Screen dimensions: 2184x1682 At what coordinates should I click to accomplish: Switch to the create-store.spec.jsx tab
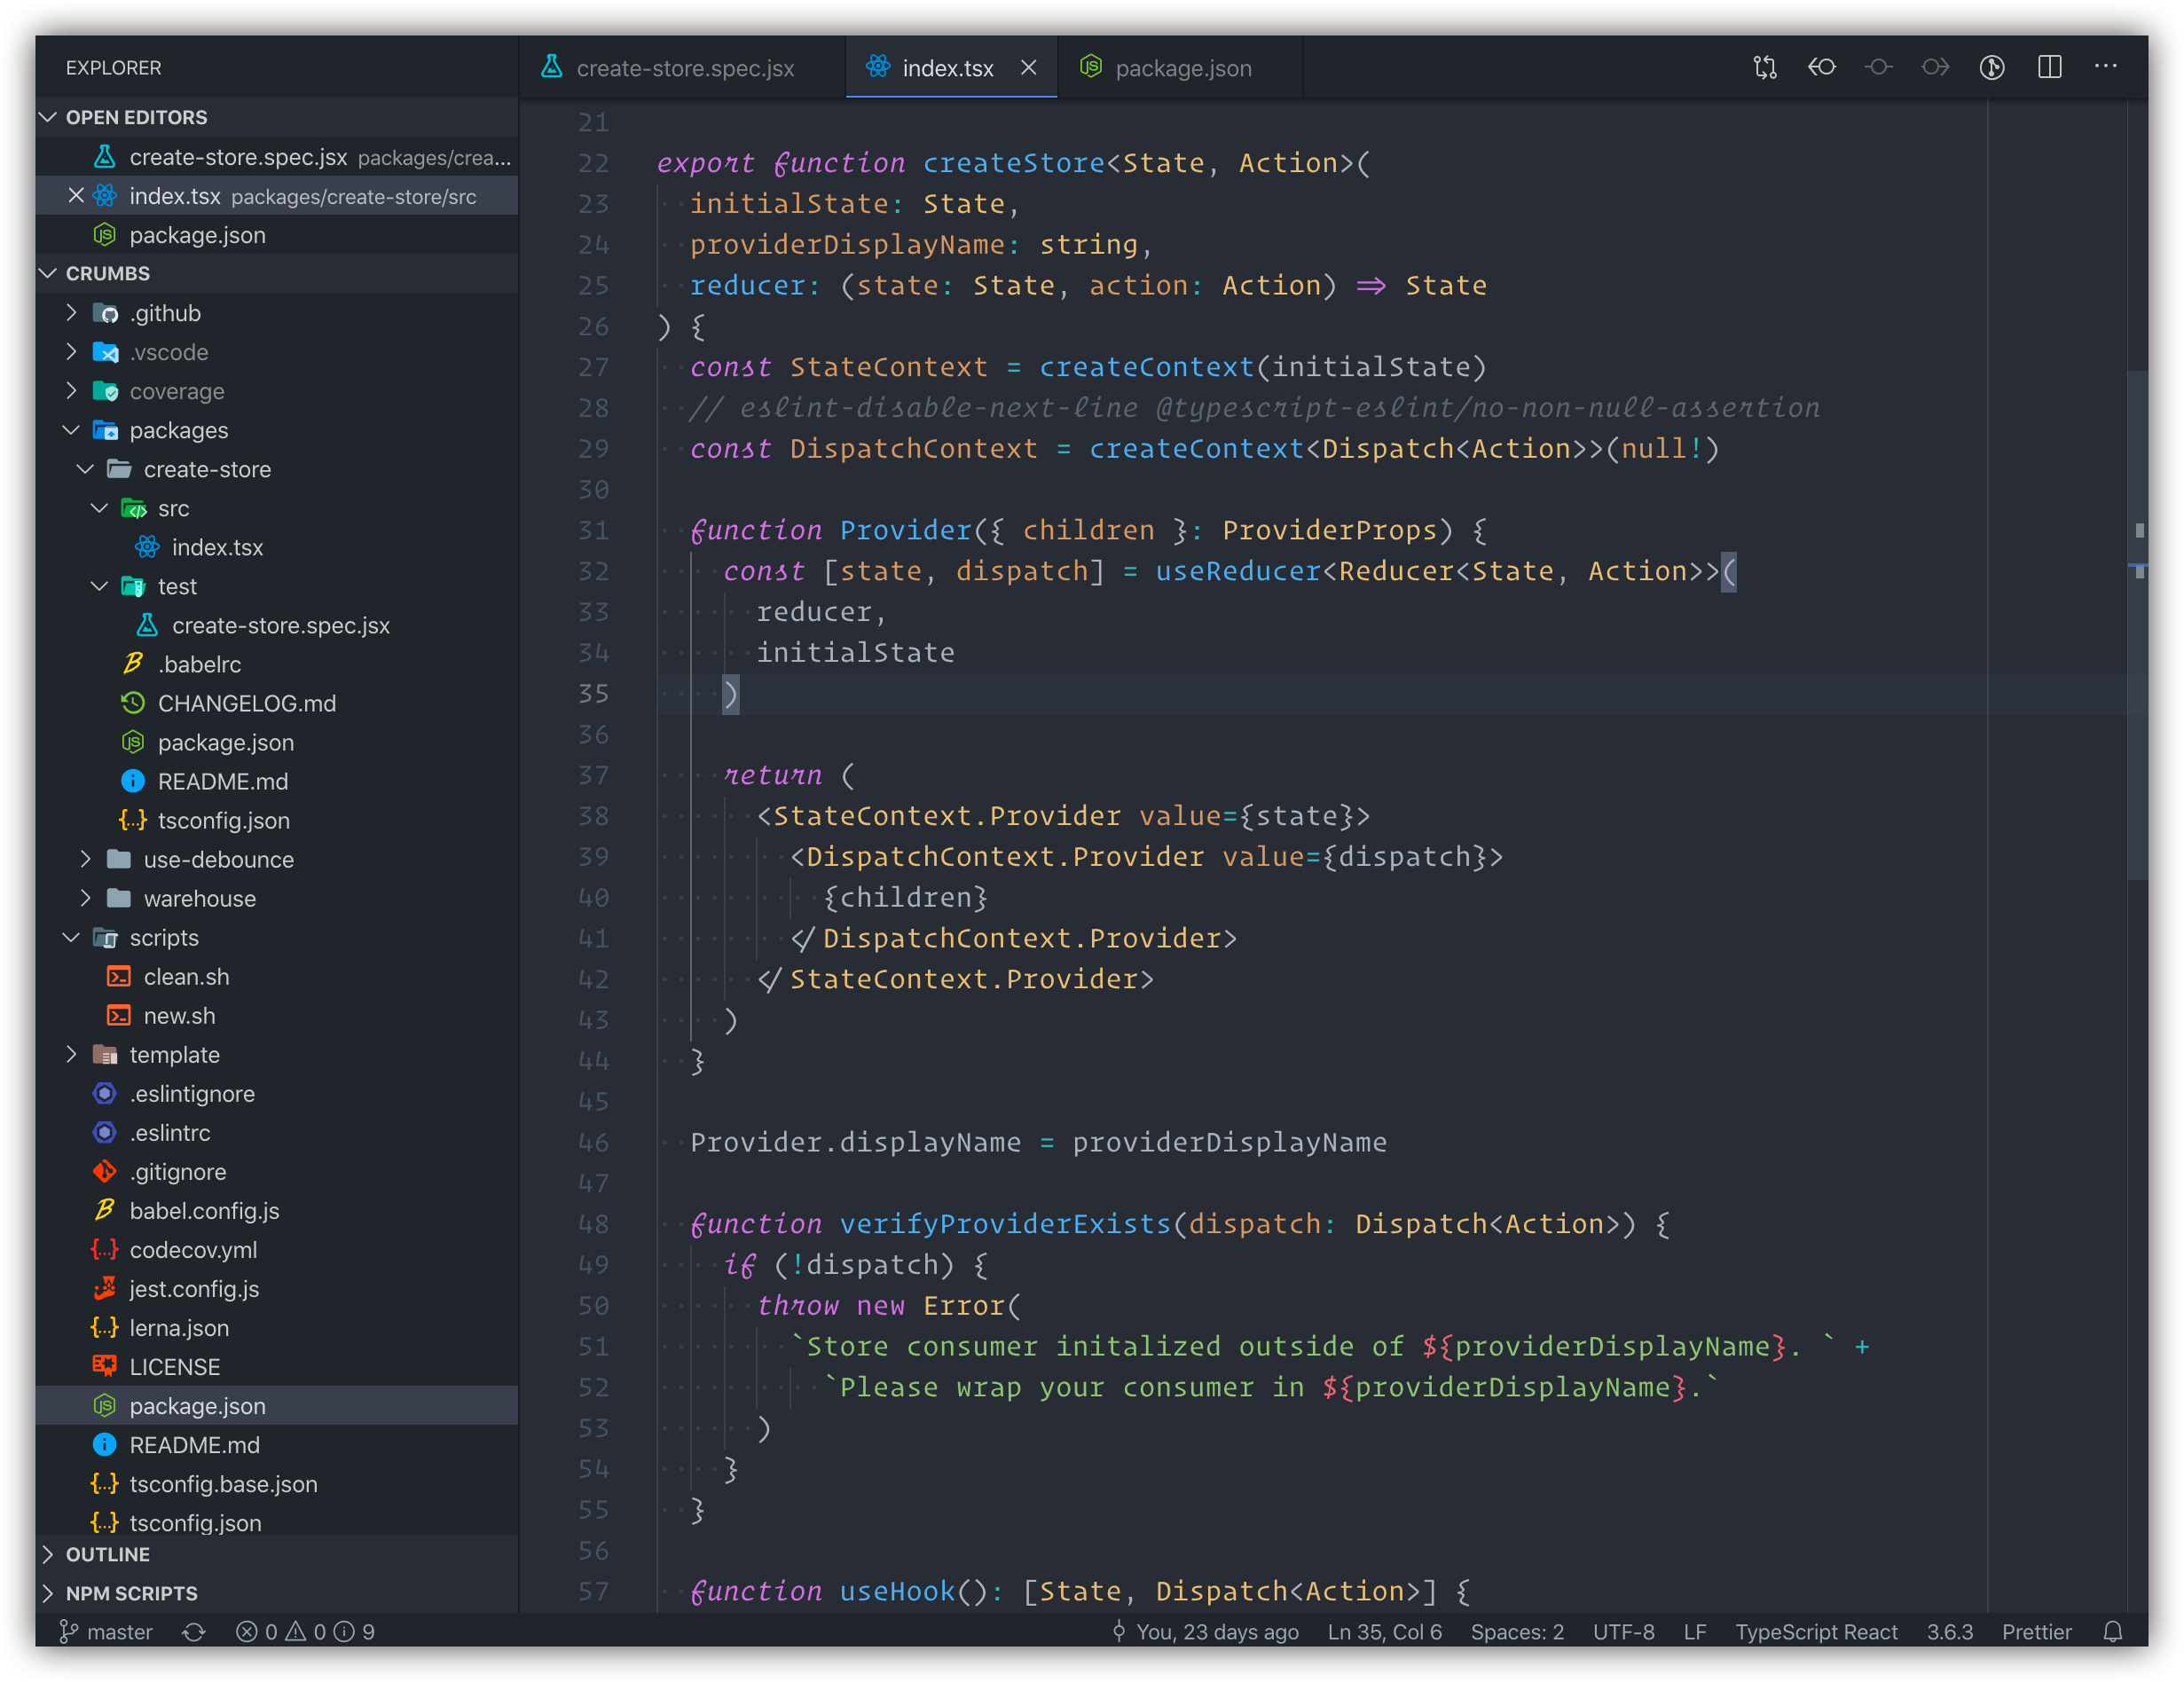686,67
